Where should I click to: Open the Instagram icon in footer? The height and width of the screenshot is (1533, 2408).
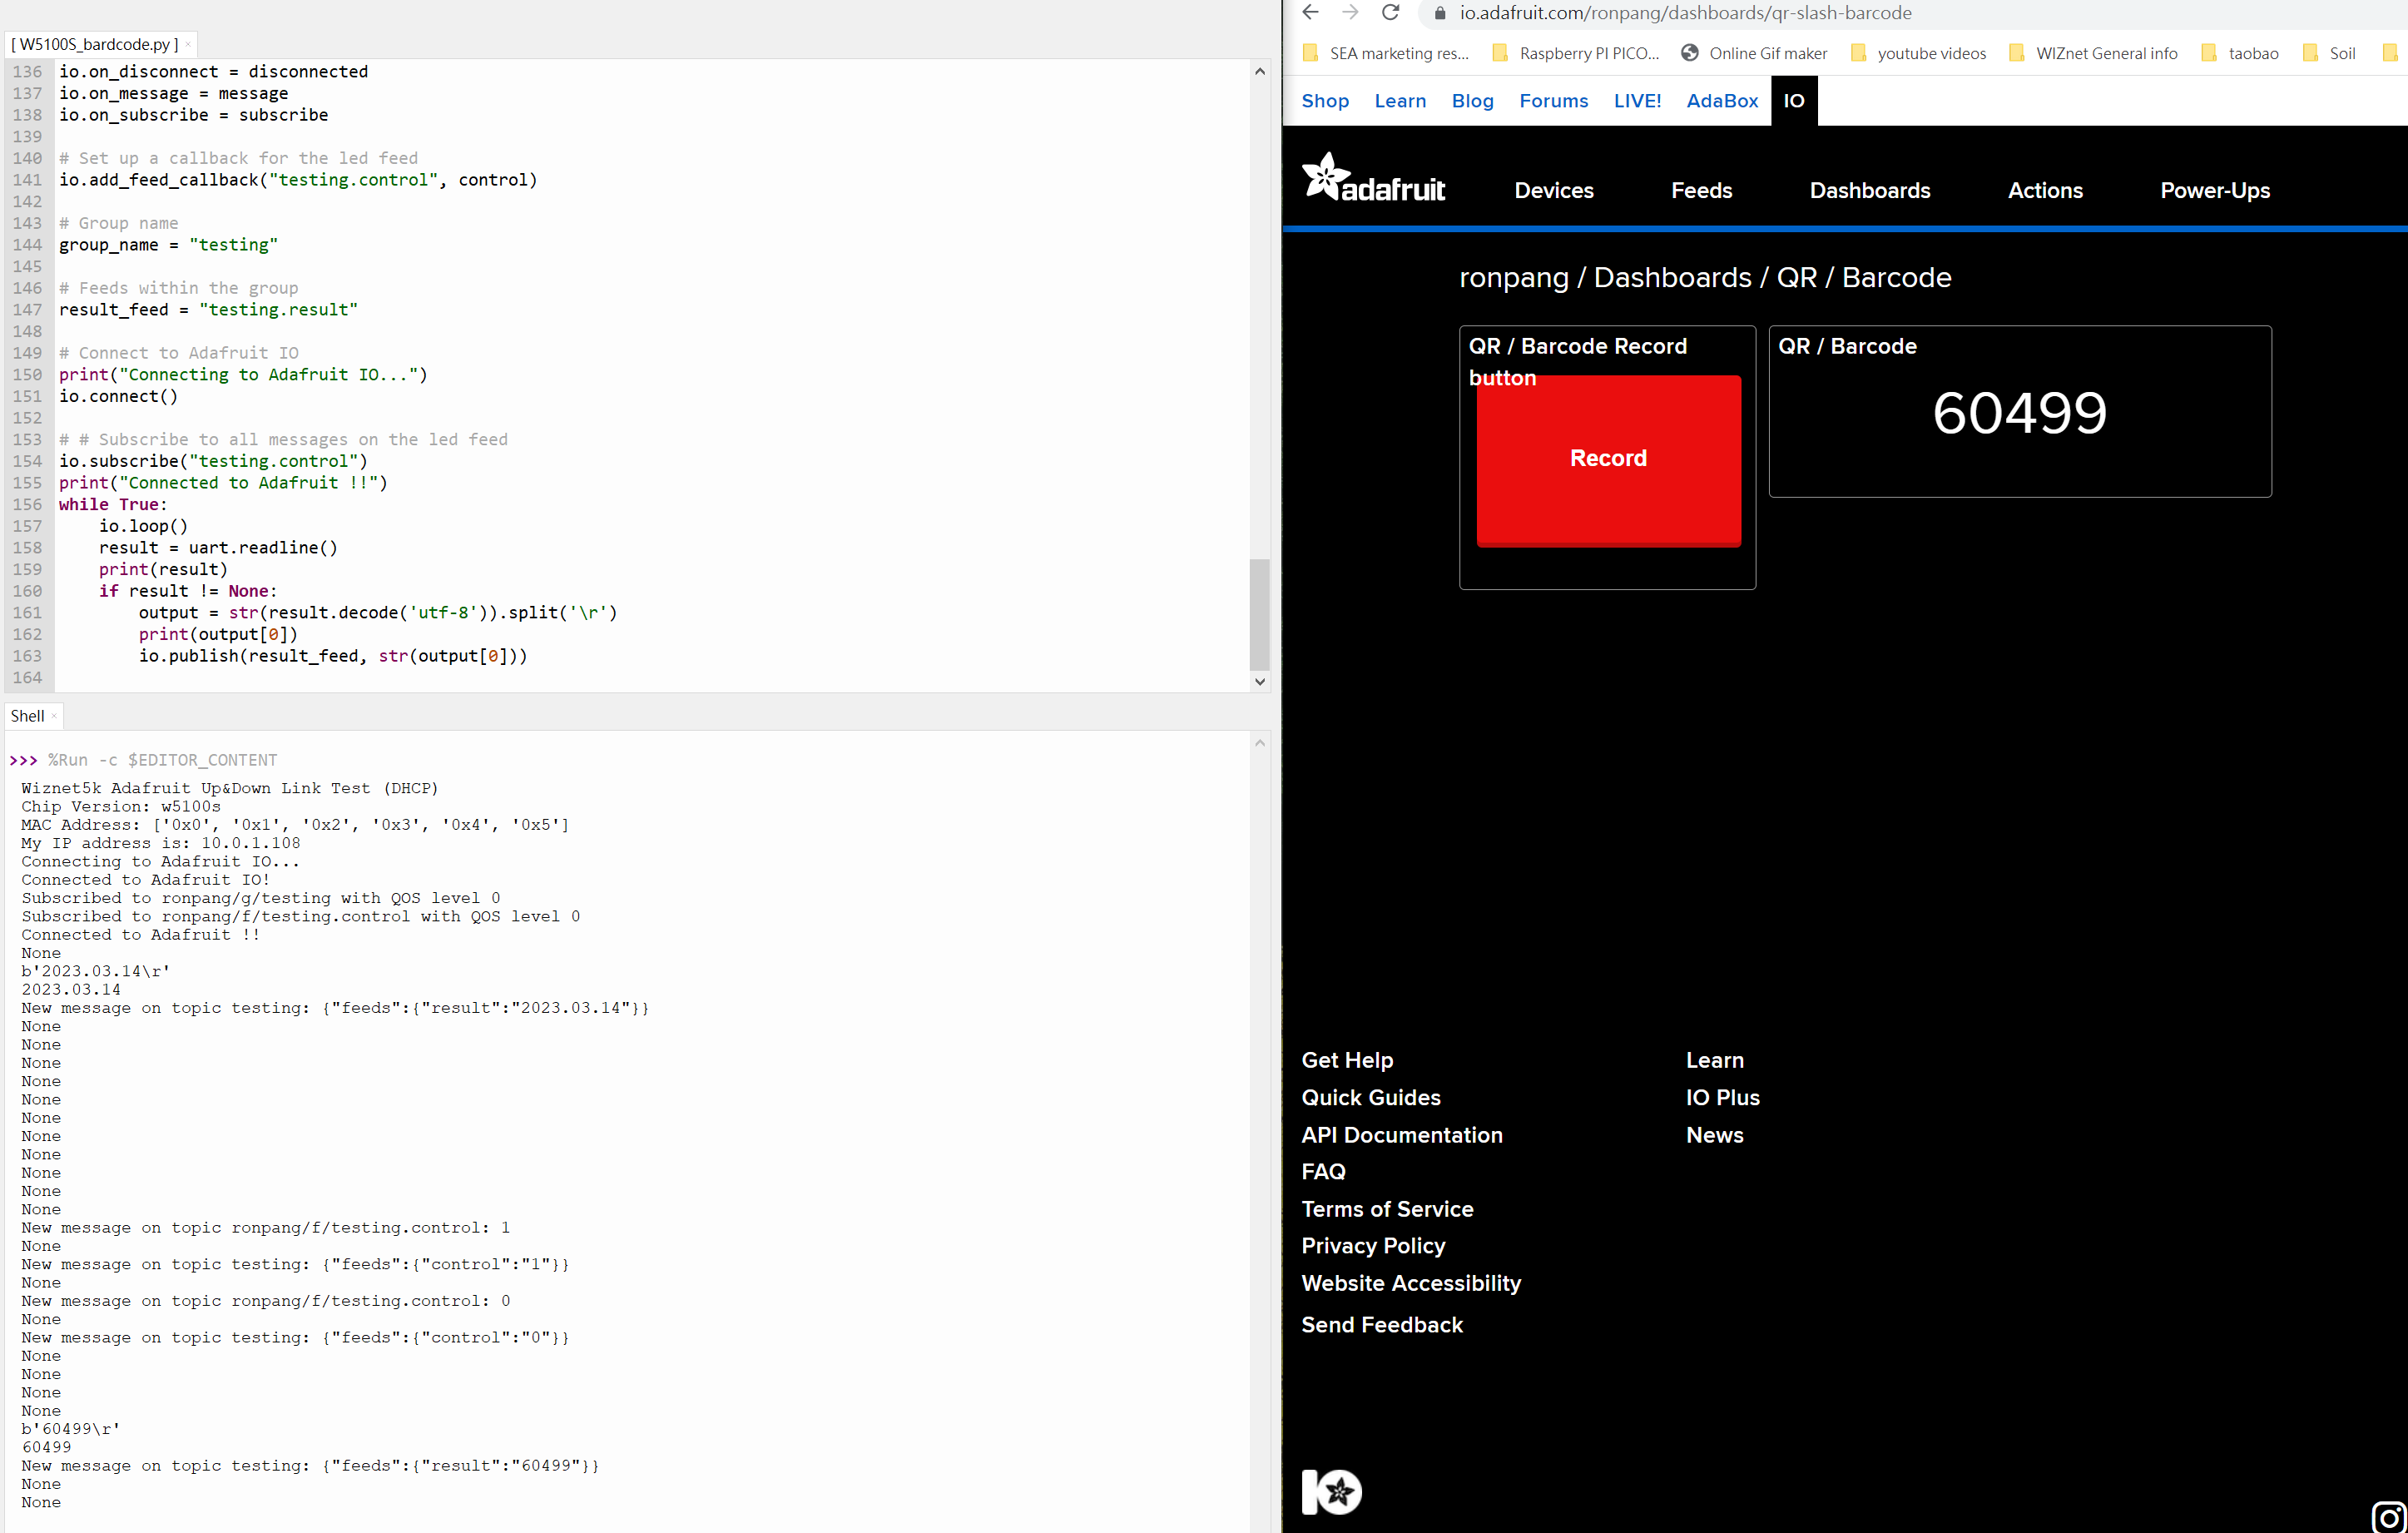[x=2388, y=1516]
